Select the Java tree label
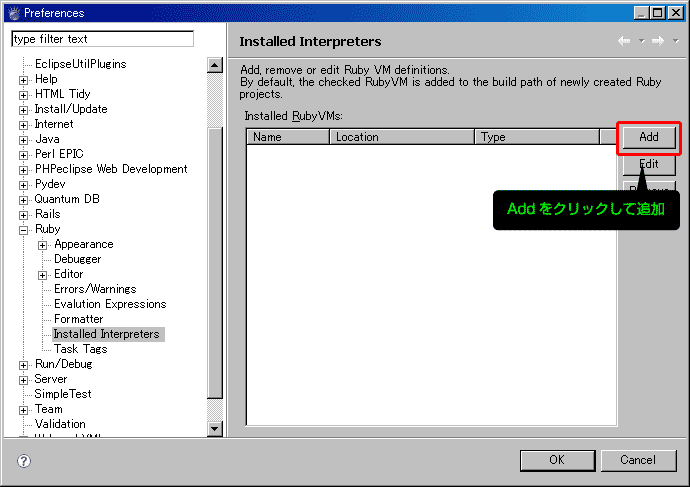Image resolution: width=690 pixels, height=487 pixels. click(x=47, y=139)
